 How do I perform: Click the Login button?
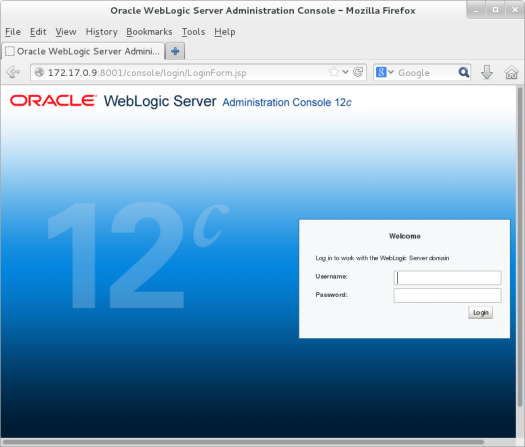tap(480, 312)
